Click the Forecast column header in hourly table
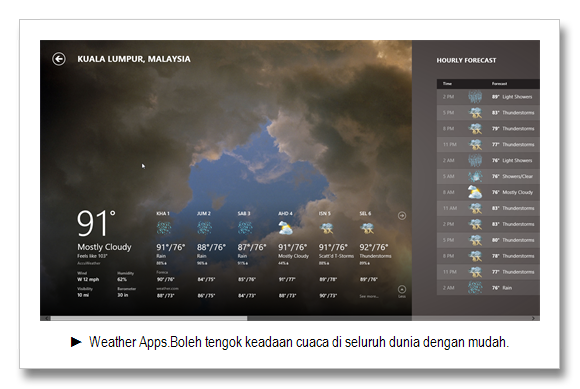This screenshot has width=580, height=389. (x=499, y=84)
